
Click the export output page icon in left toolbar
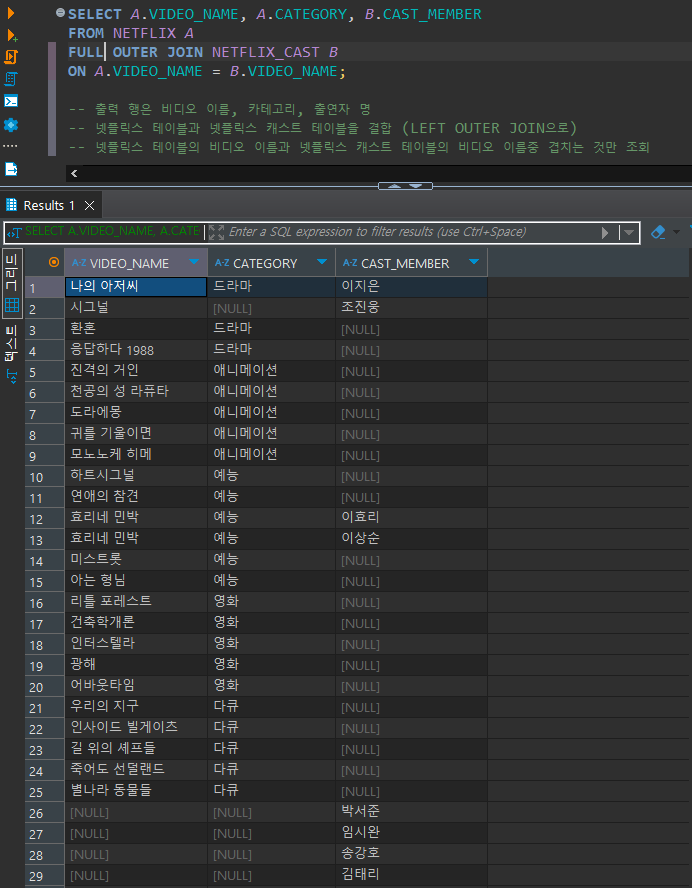point(11,169)
